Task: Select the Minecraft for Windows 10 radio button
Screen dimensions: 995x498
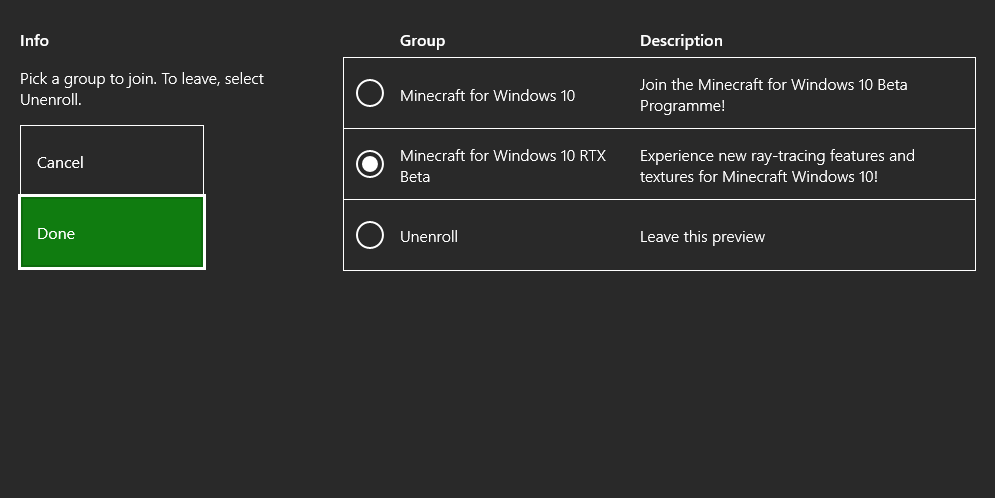Action: 370,94
